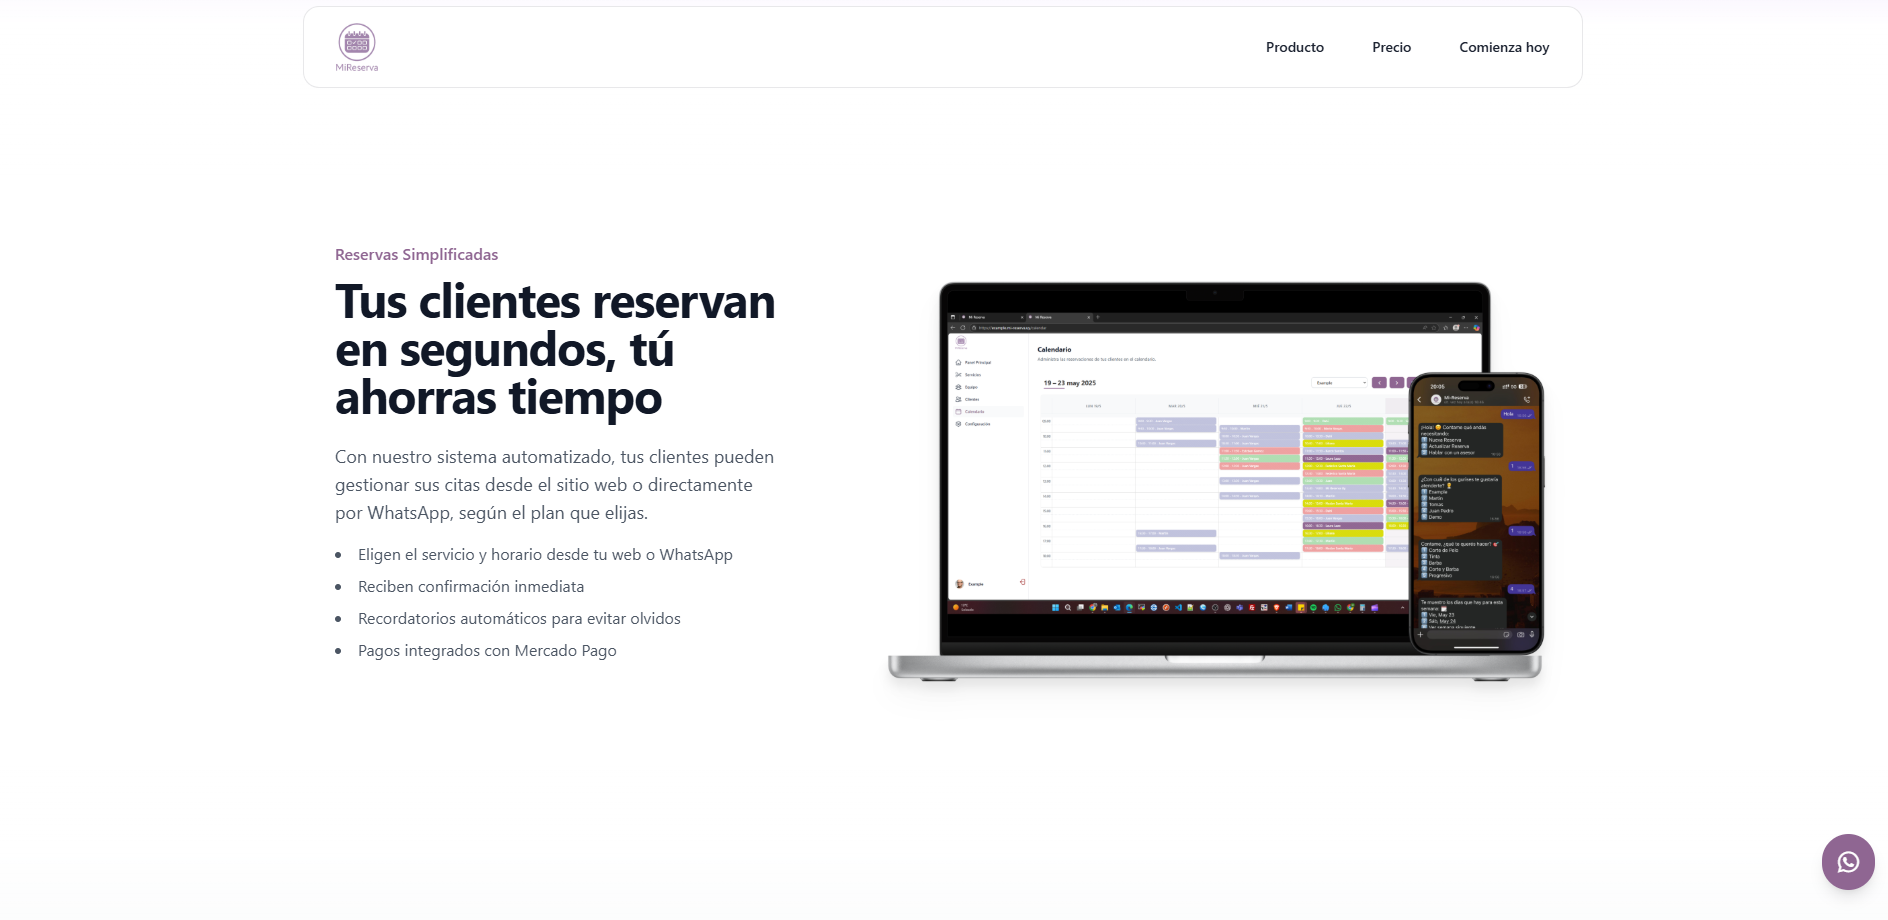Expand the Example dropdown above the calendar
Screen dimensions: 1888x920
pyautogui.click(x=1339, y=383)
